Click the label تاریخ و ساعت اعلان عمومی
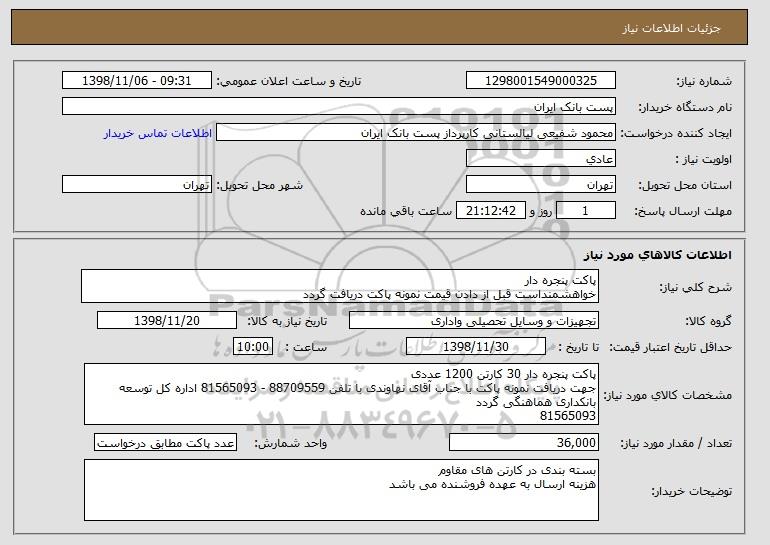Viewport: 770px width, 545px height. (289, 82)
